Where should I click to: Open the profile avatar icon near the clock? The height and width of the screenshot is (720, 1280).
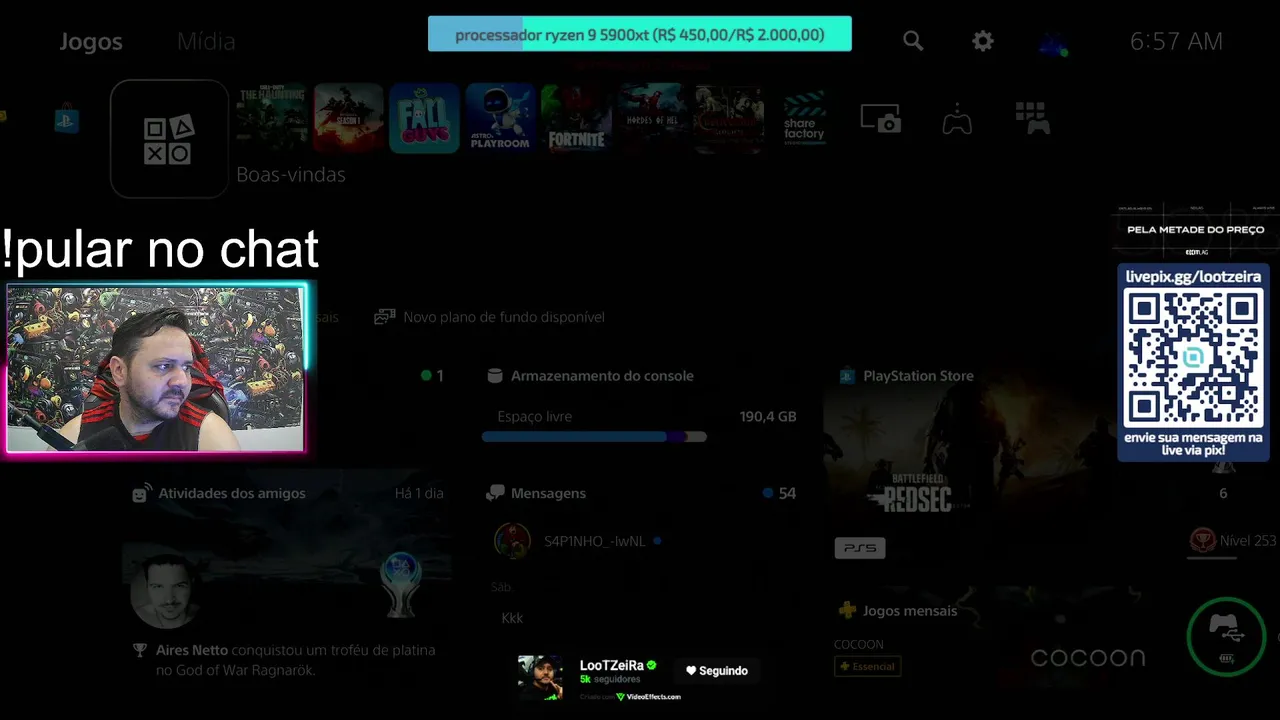(x=1053, y=42)
